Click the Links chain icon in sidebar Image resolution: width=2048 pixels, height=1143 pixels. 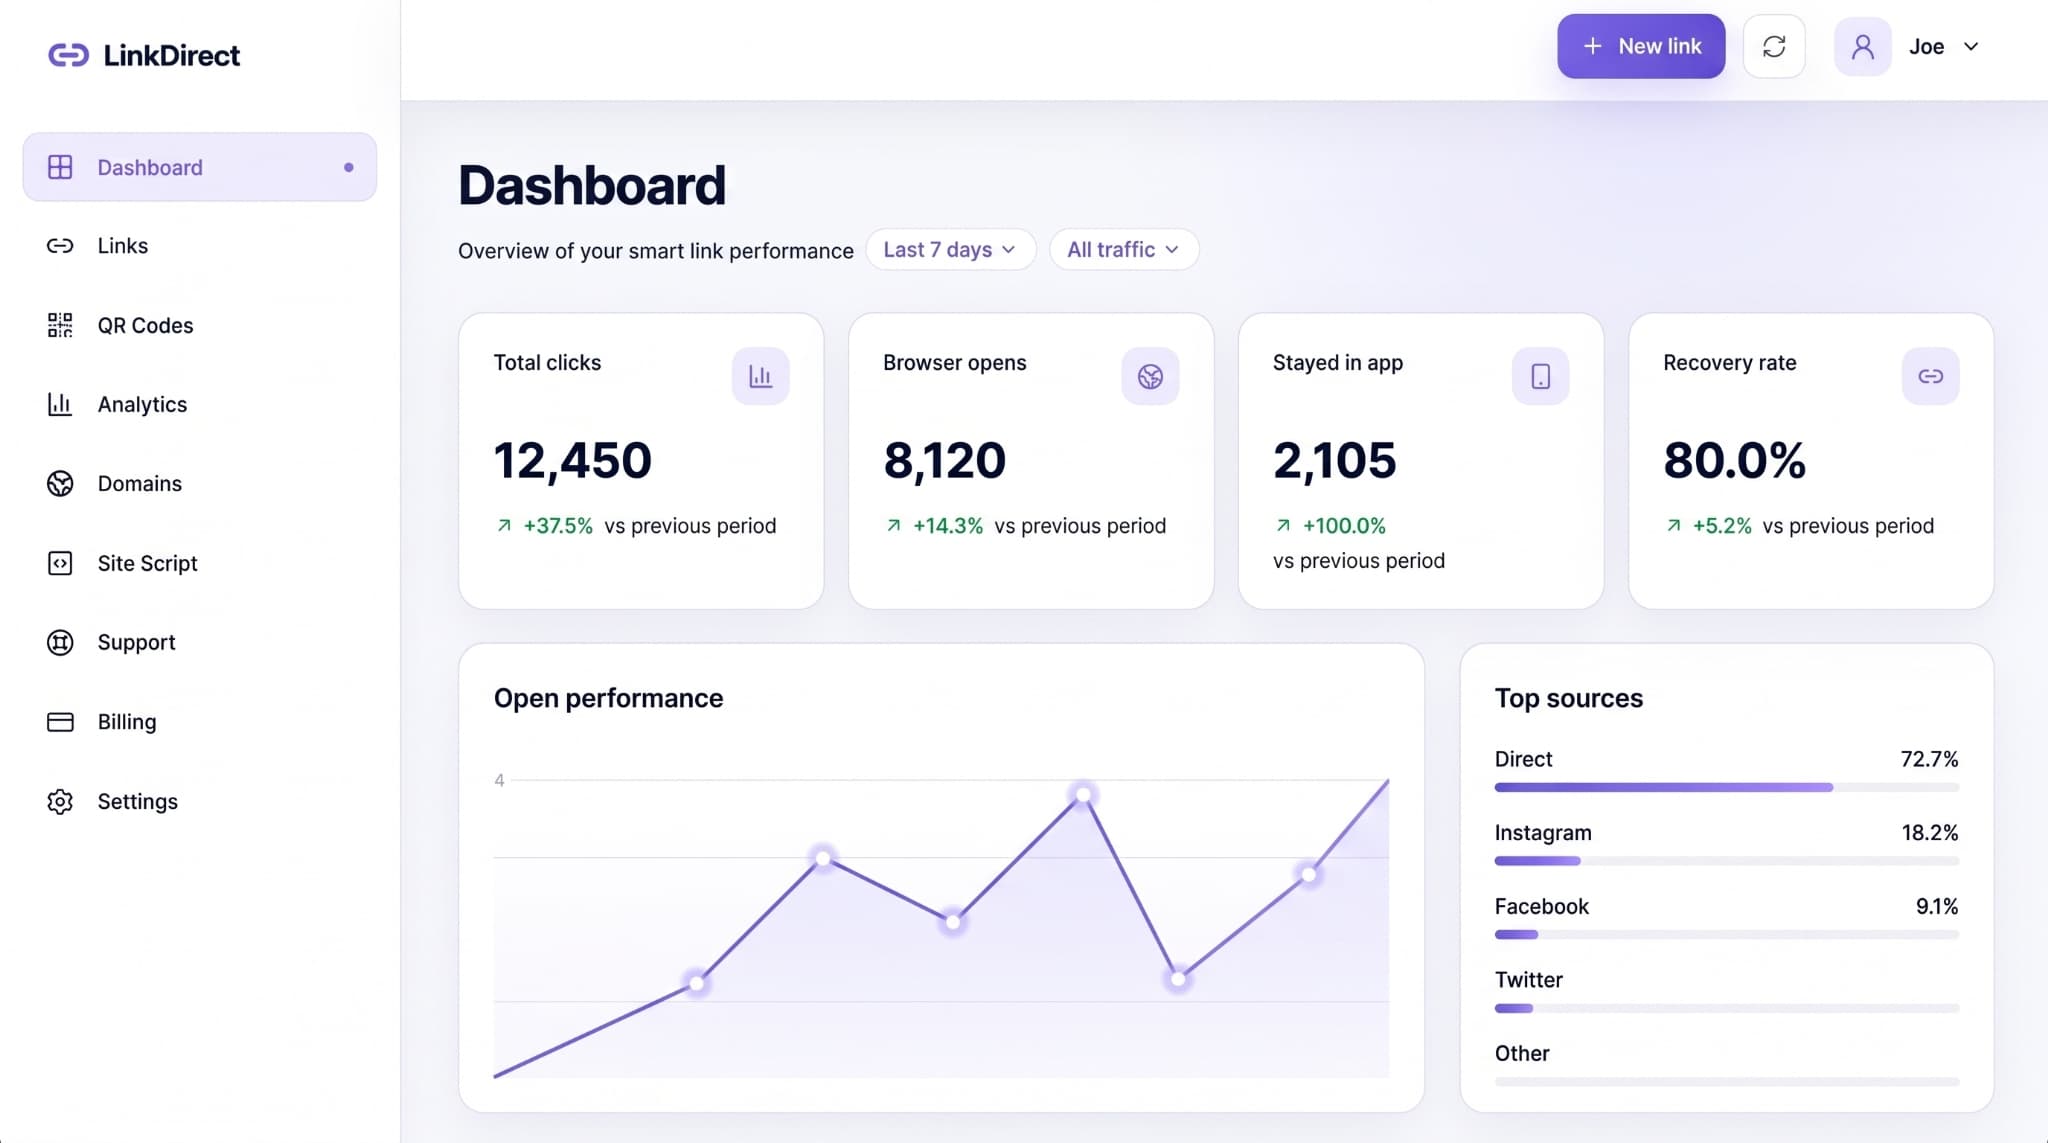click(60, 246)
